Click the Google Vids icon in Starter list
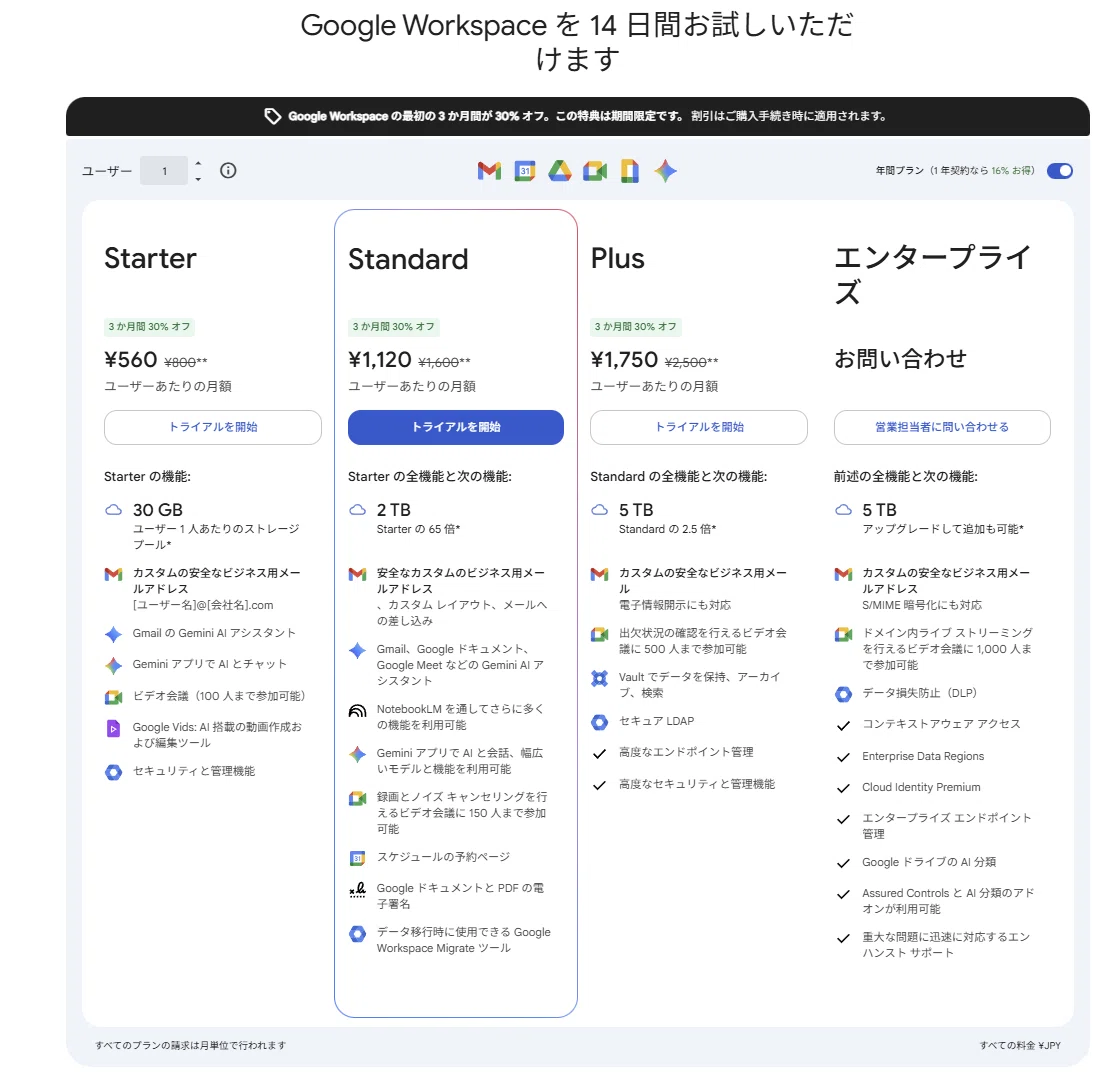The height and width of the screenshot is (1073, 1094). click(x=113, y=728)
